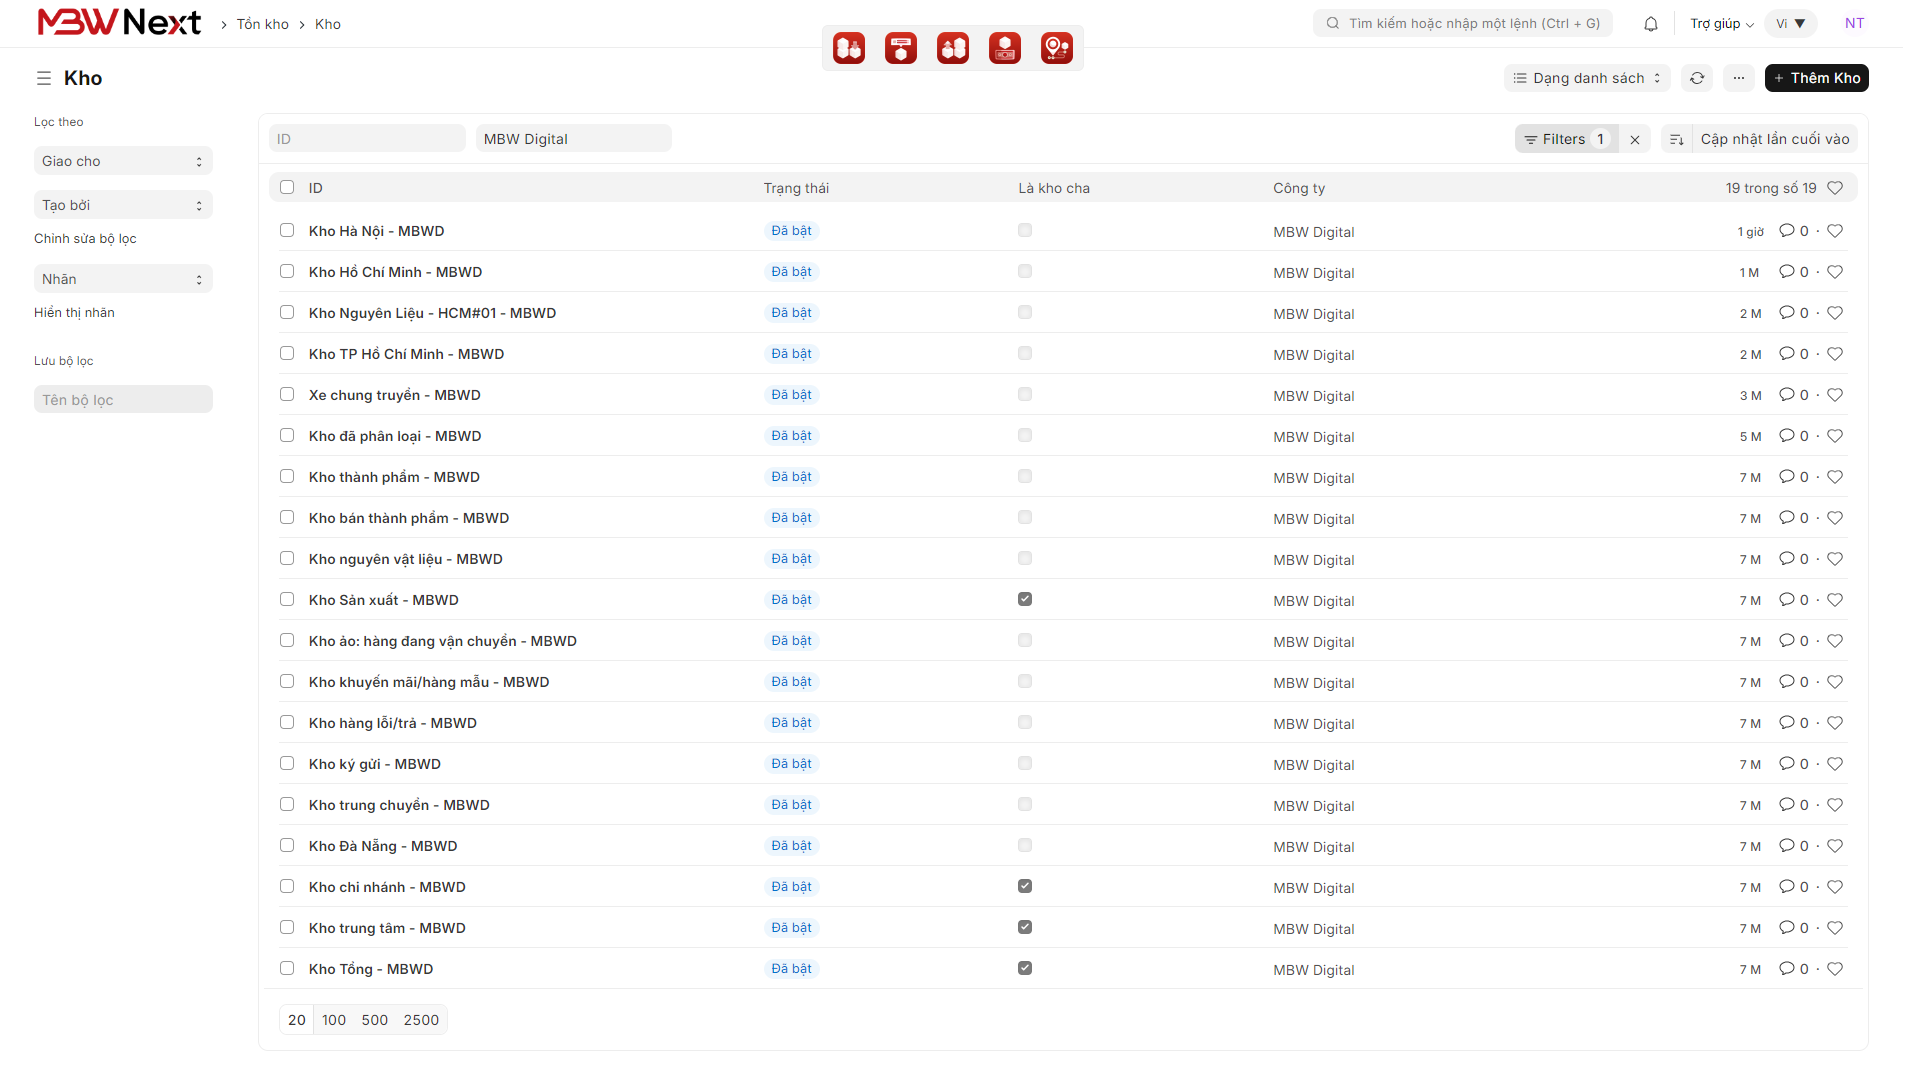Viewport: 1918px width, 1076px height.
Task: Clear the applied filter with the X
Action: pos(1635,139)
